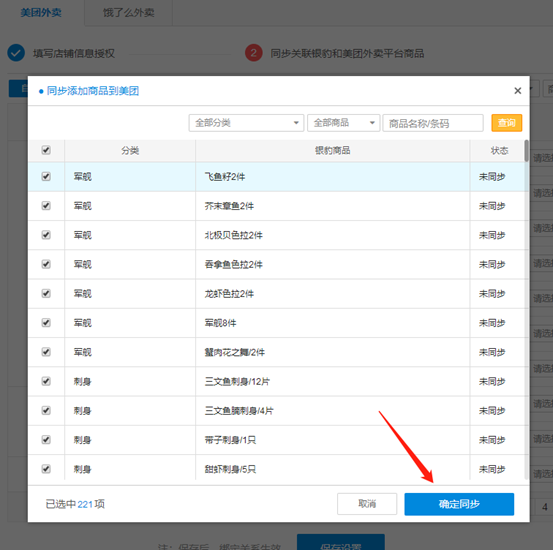The height and width of the screenshot is (550, 553).
Task: Click the red step 2 circle icon
Action: 254,53
